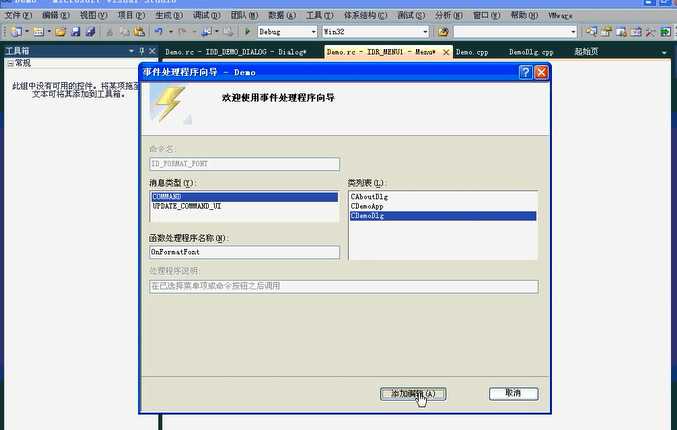The width and height of the screenshot is (677, 430).
Task: Open the 窗口 menu
Action: 486,15
